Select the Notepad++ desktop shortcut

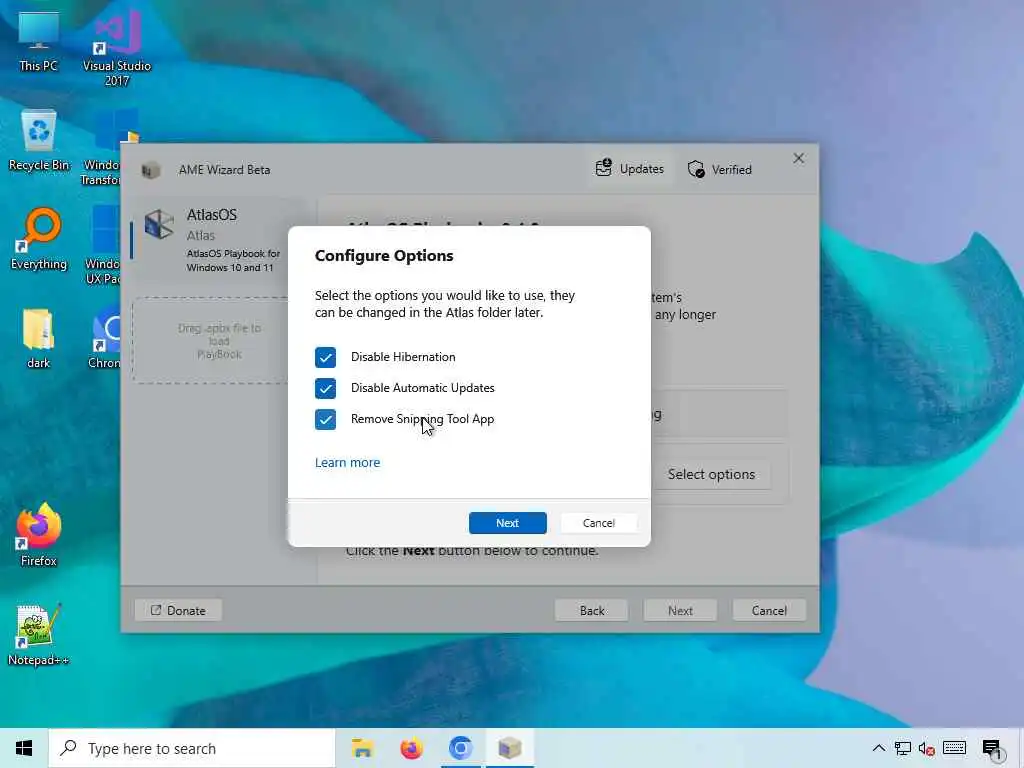pyautogui.click(x=39, y=634)
